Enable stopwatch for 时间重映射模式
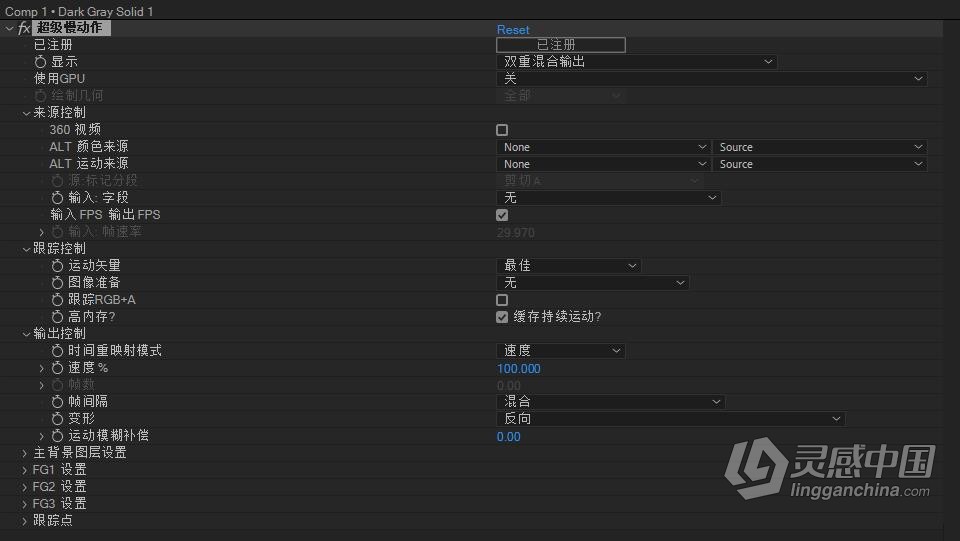Viewport: 960px width, 541px height. click(58, 351)
